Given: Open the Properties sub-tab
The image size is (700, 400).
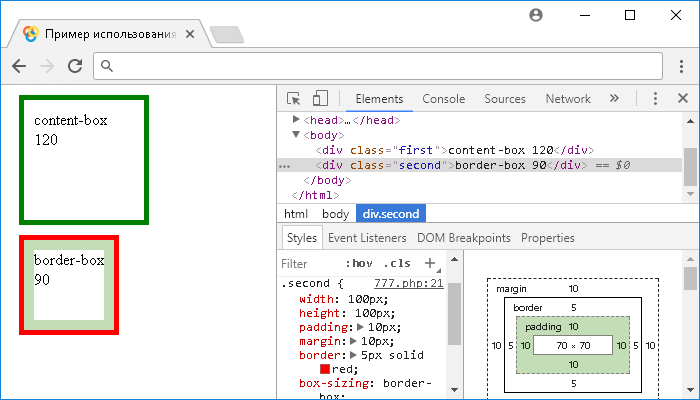Looking at the screenshot, I should 547,238.
